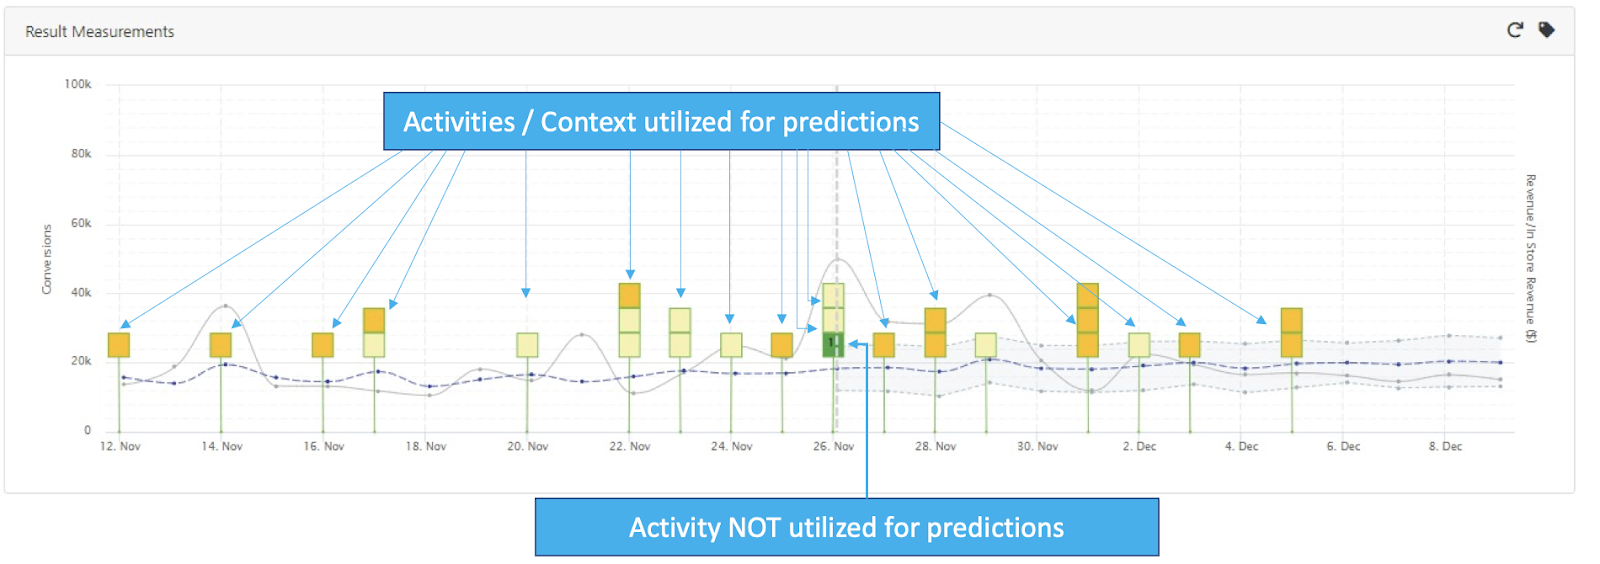Click the refresh icon in Result Measurements header
1600x564 pixels.
tap(1515, 30)
